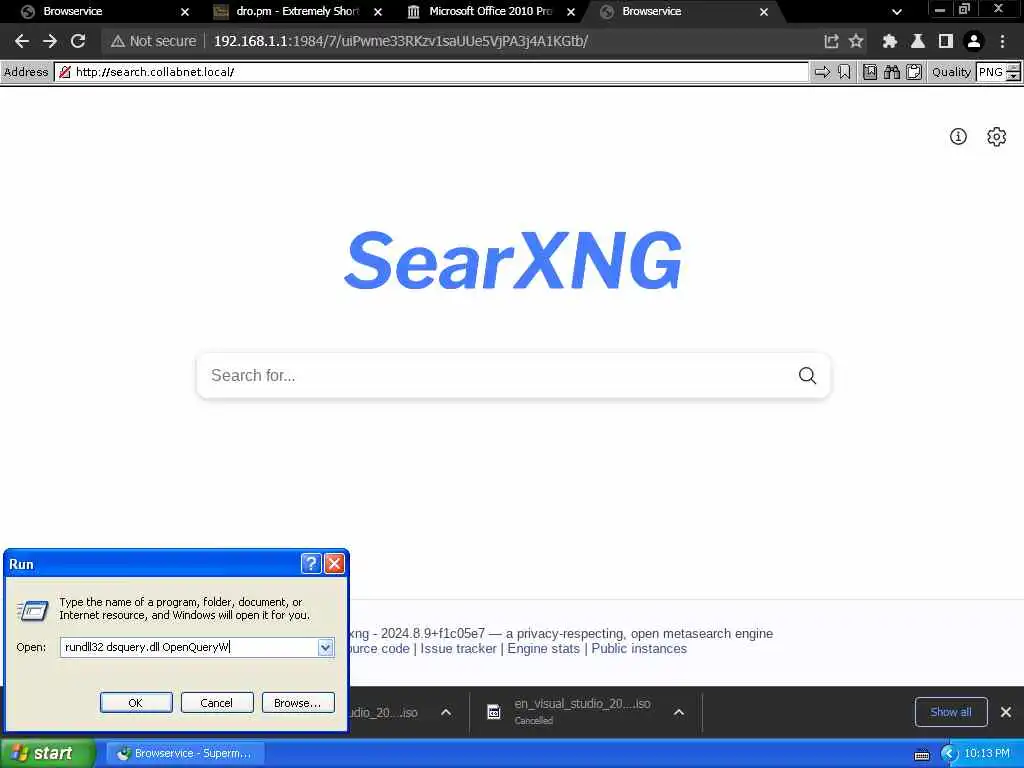Click the 10:13 PM clock

coord(987,753)
